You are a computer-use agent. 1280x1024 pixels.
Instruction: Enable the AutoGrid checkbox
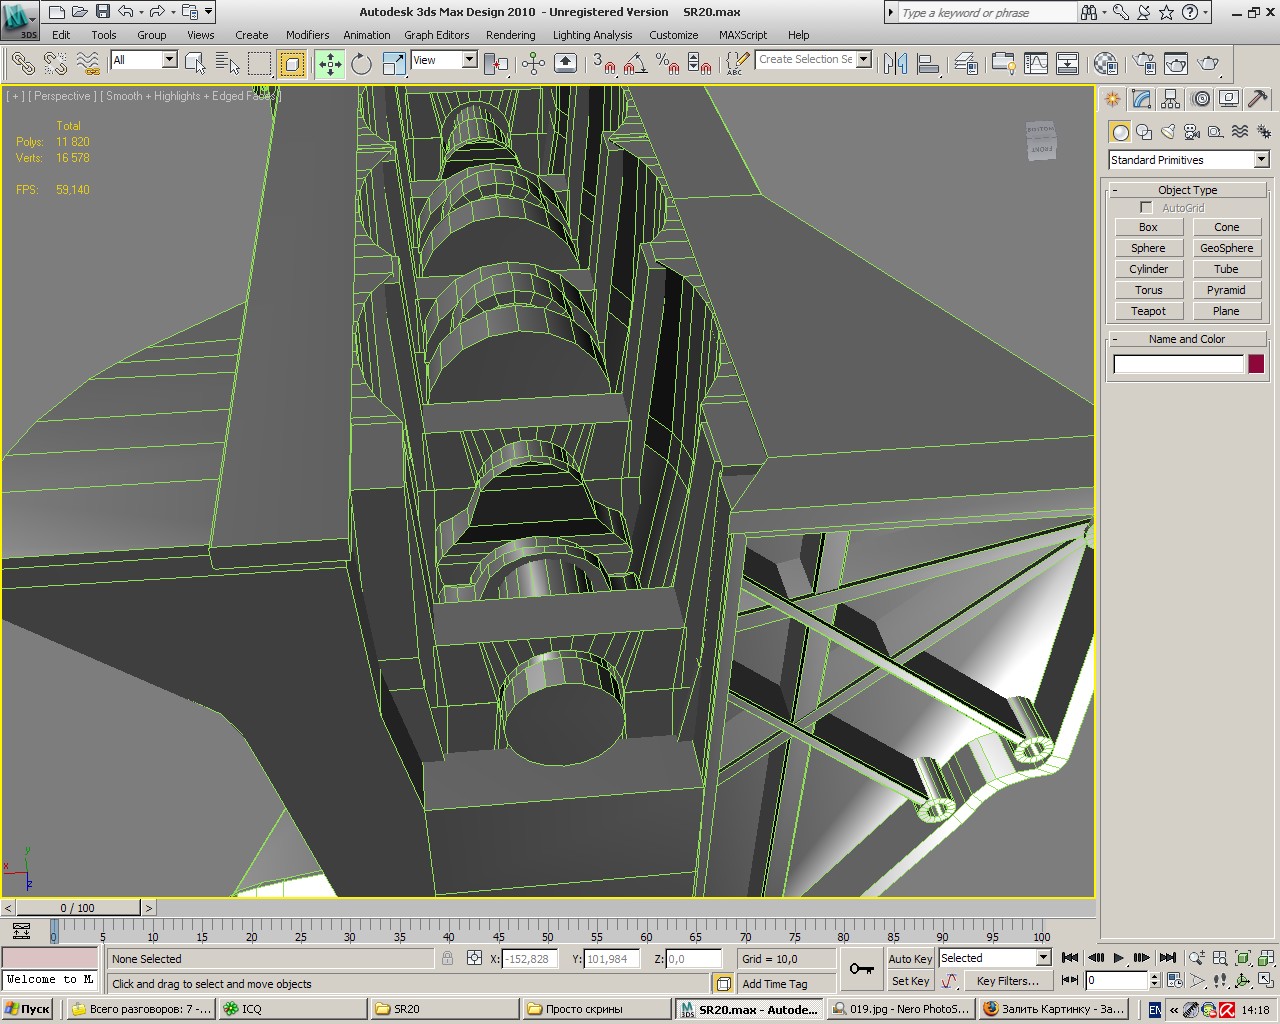point(1146,208)
